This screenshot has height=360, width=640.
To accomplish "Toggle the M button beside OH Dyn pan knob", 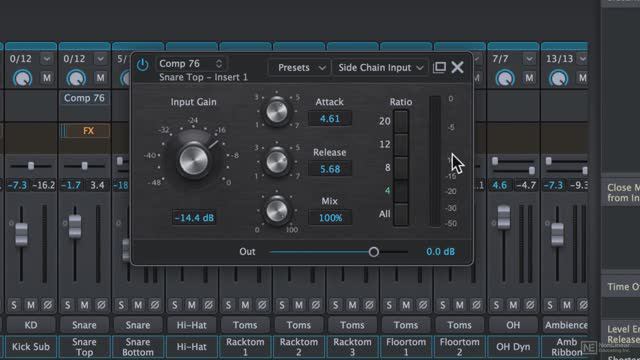I will 529,78.
